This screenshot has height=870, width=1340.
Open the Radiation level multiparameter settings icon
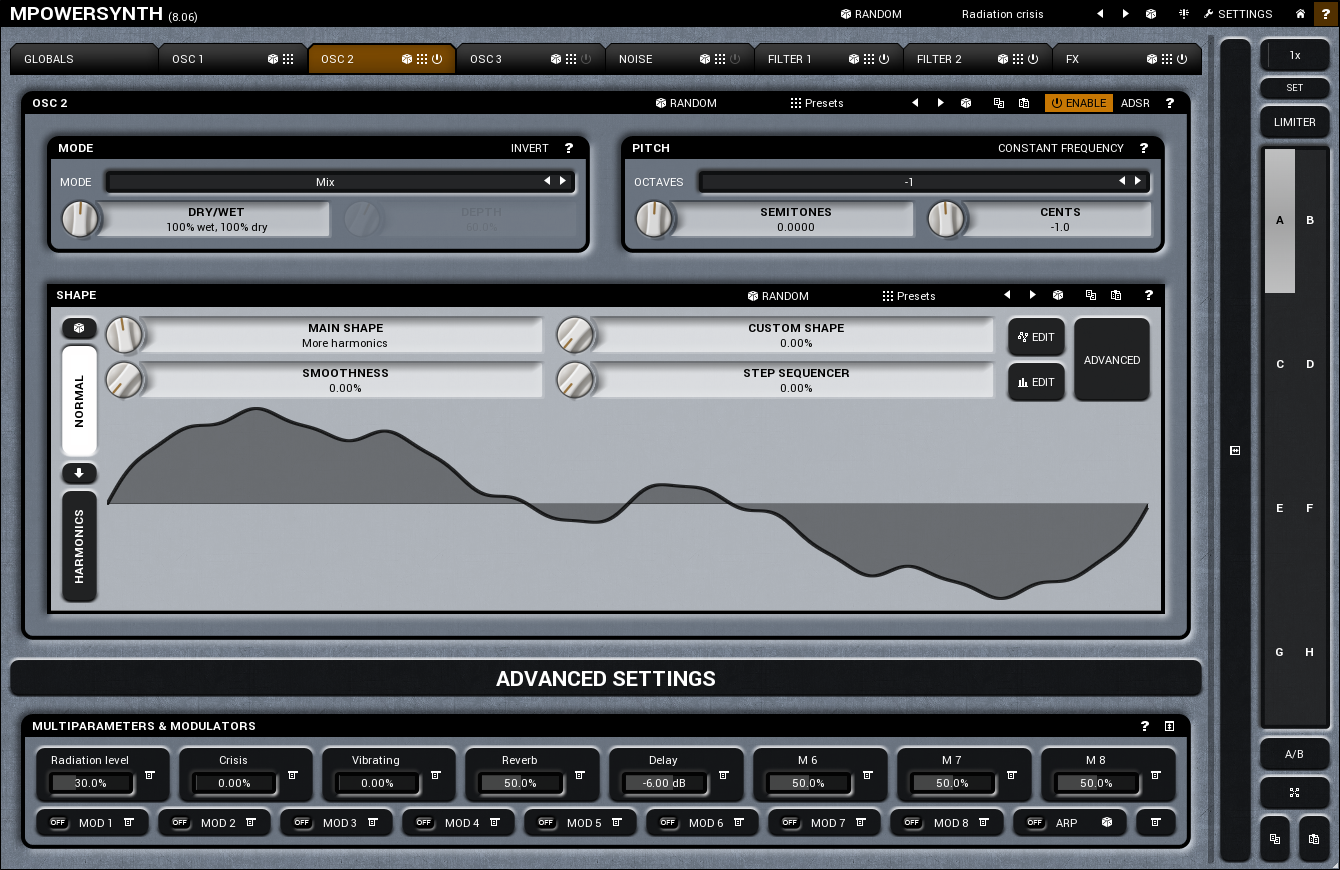click(x=149, y=775)
